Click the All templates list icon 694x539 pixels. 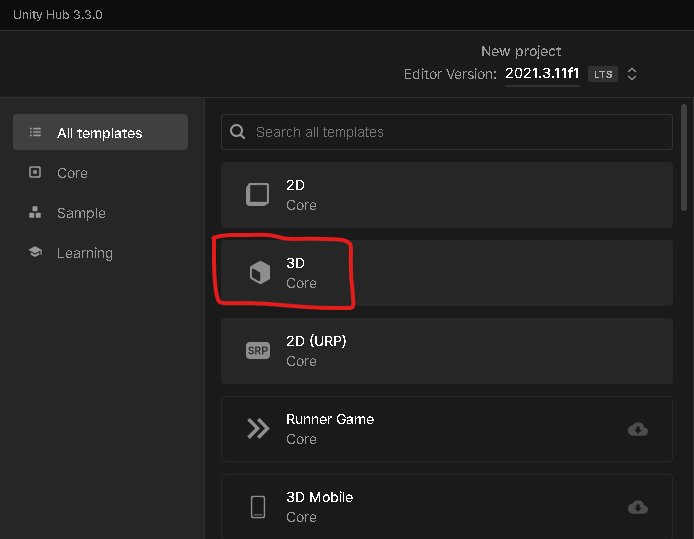point(36,133)
